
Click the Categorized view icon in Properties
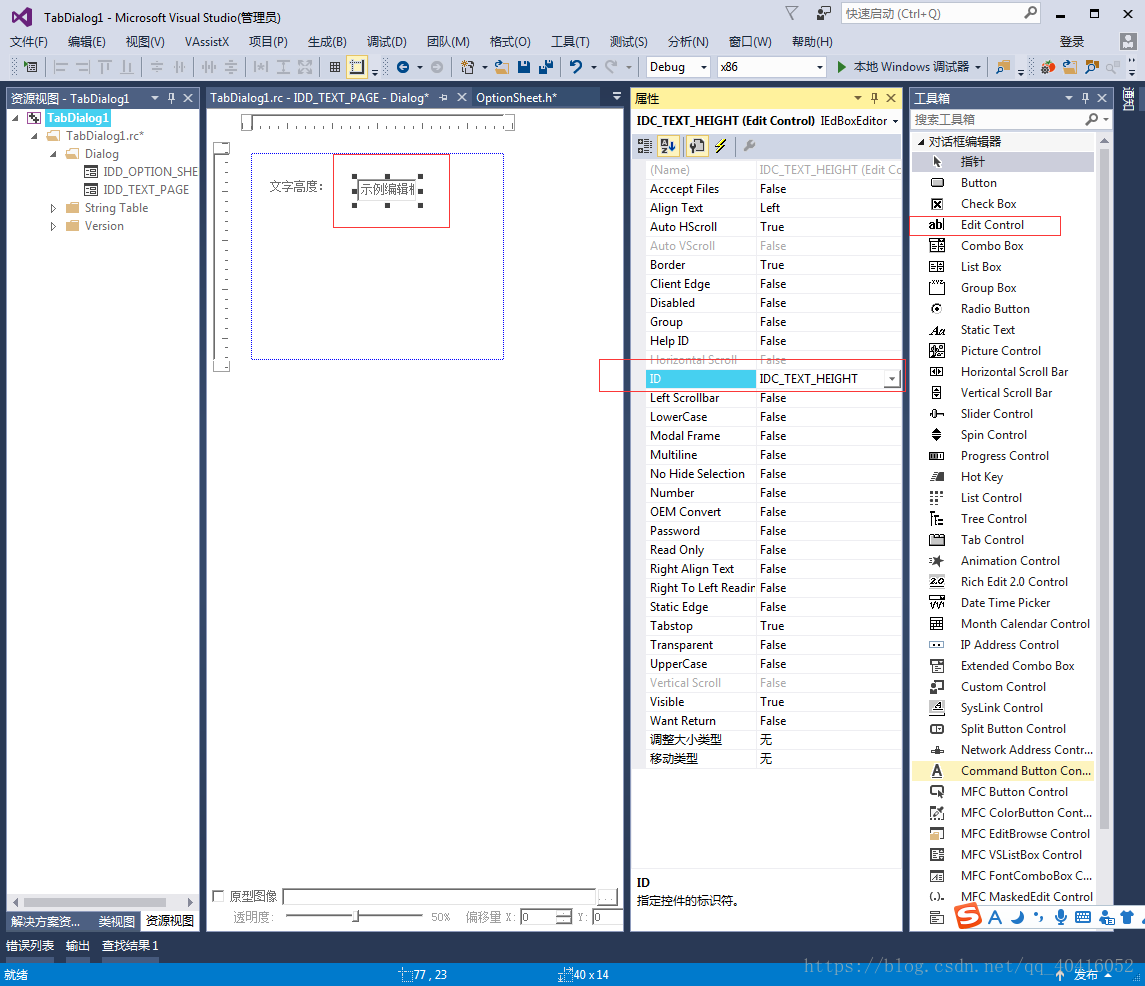tap(645, 146)
